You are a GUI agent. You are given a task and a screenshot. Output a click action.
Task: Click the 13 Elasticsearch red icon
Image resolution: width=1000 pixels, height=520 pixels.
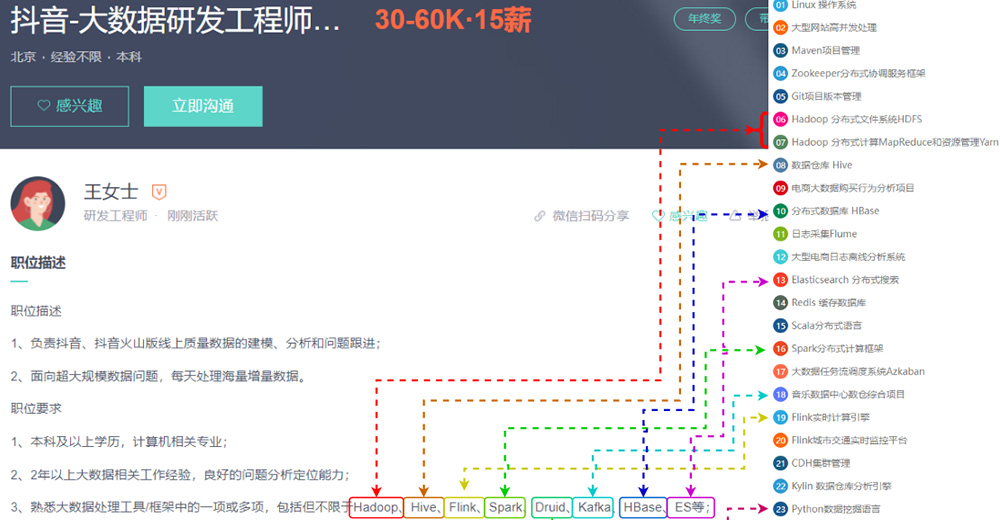coord(781,280)
